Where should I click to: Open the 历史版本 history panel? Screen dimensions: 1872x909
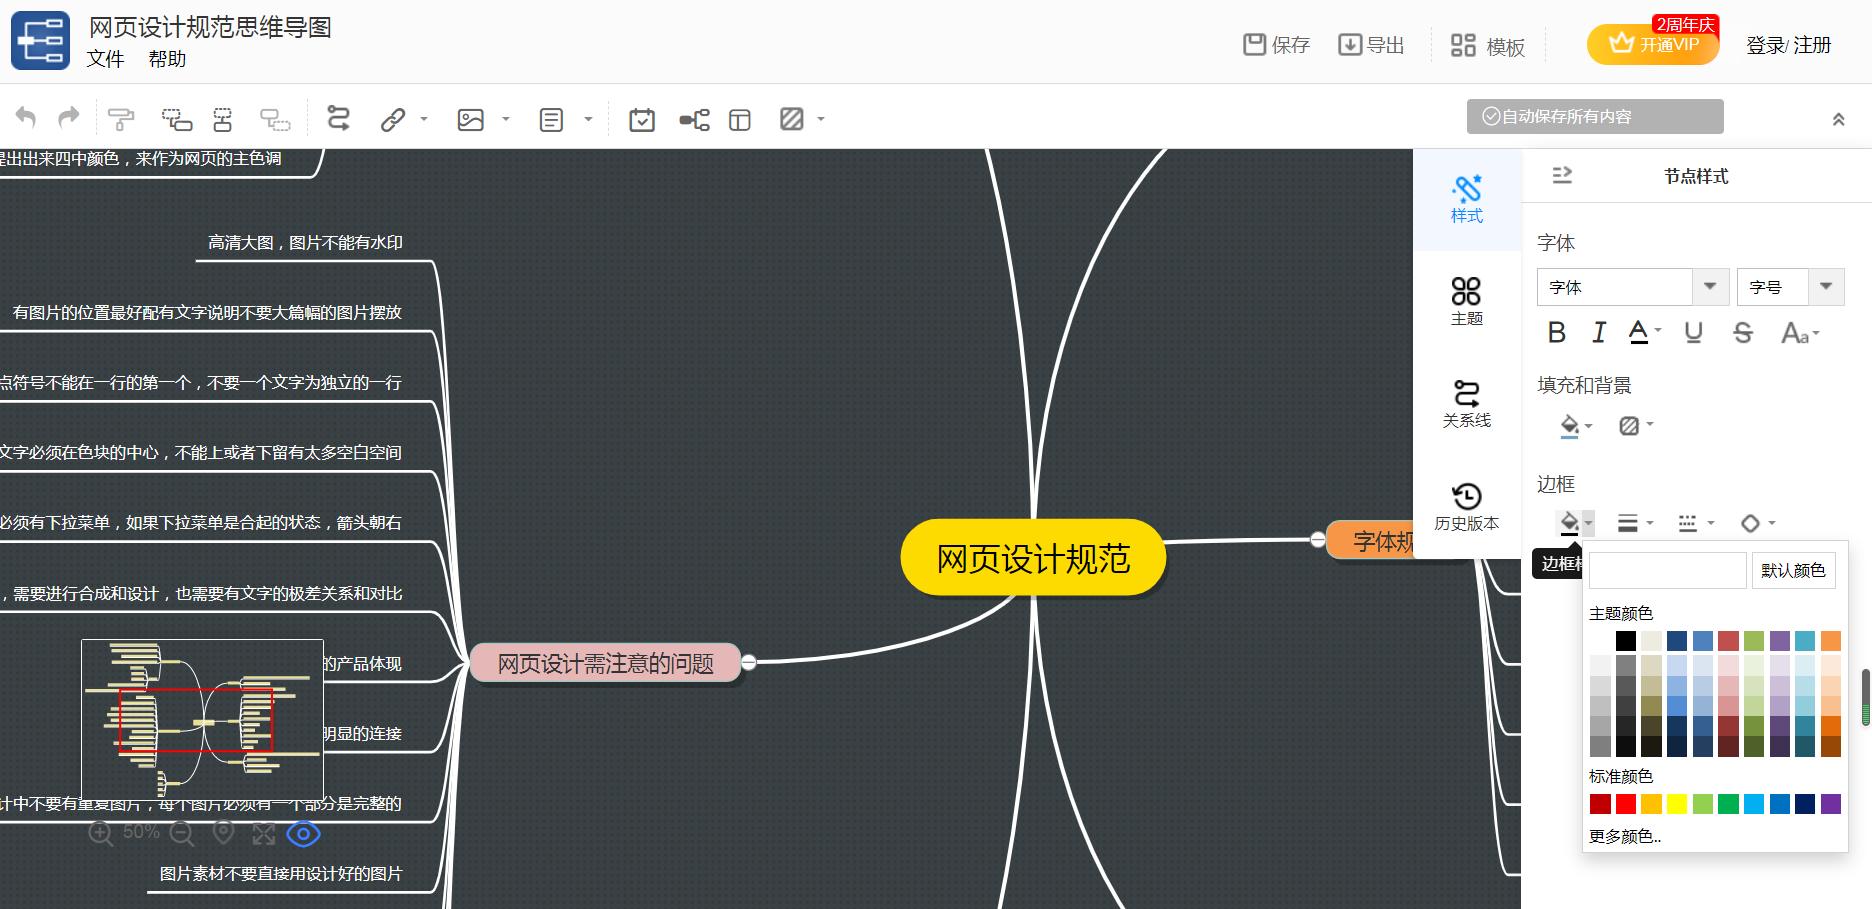[x=1466, y=506]
